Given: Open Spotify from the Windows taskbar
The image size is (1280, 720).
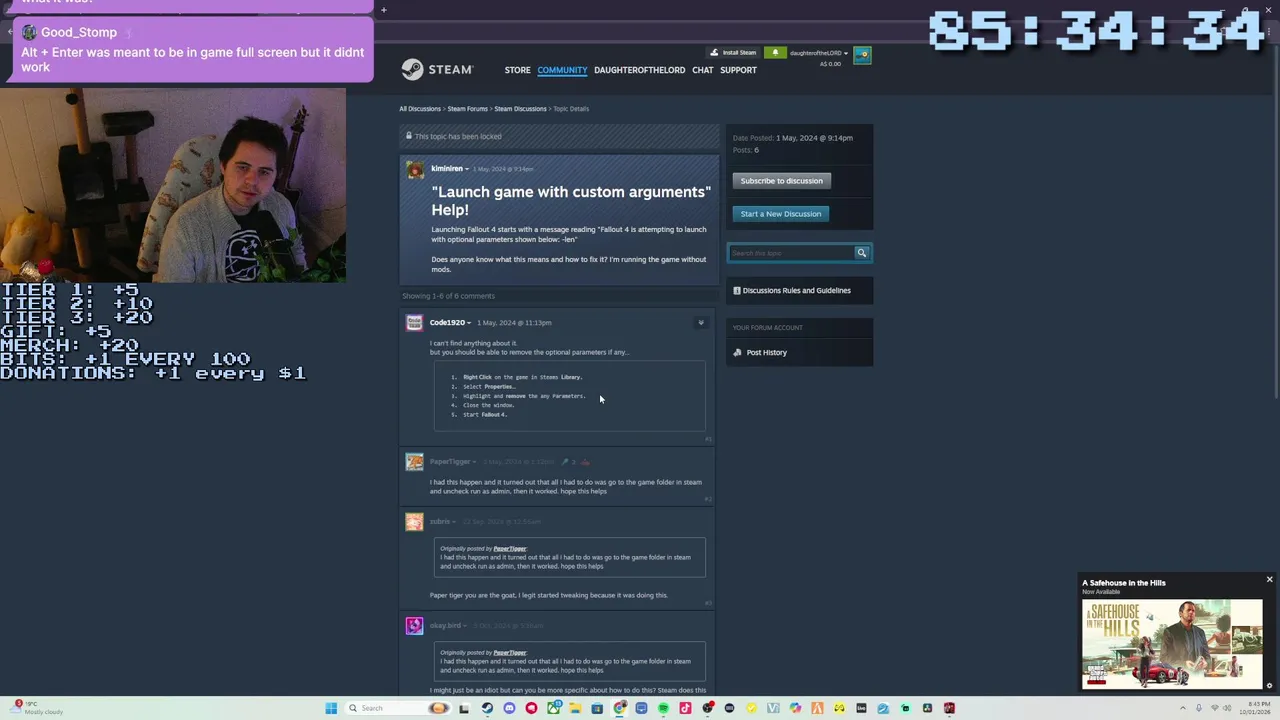Looking at the screenshot, I should (x=663, y=708).
